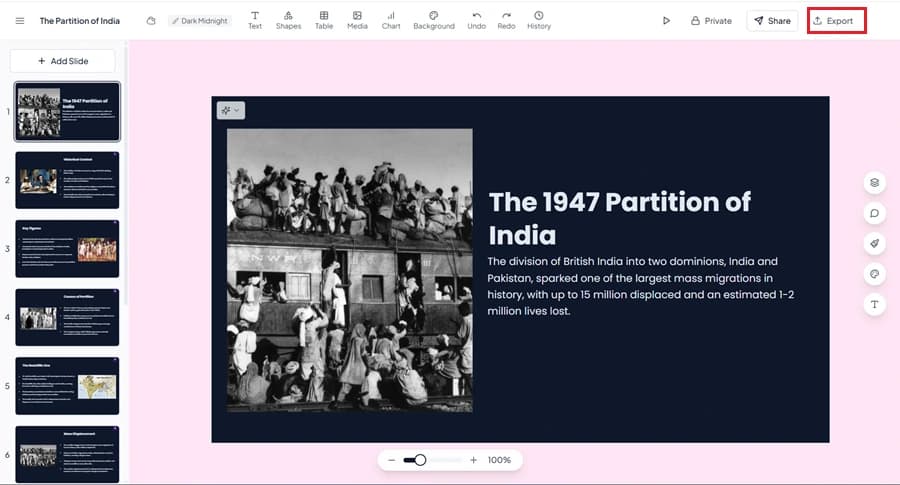900x485 pixels.
Task: Click the Export button
Action: 836,21
